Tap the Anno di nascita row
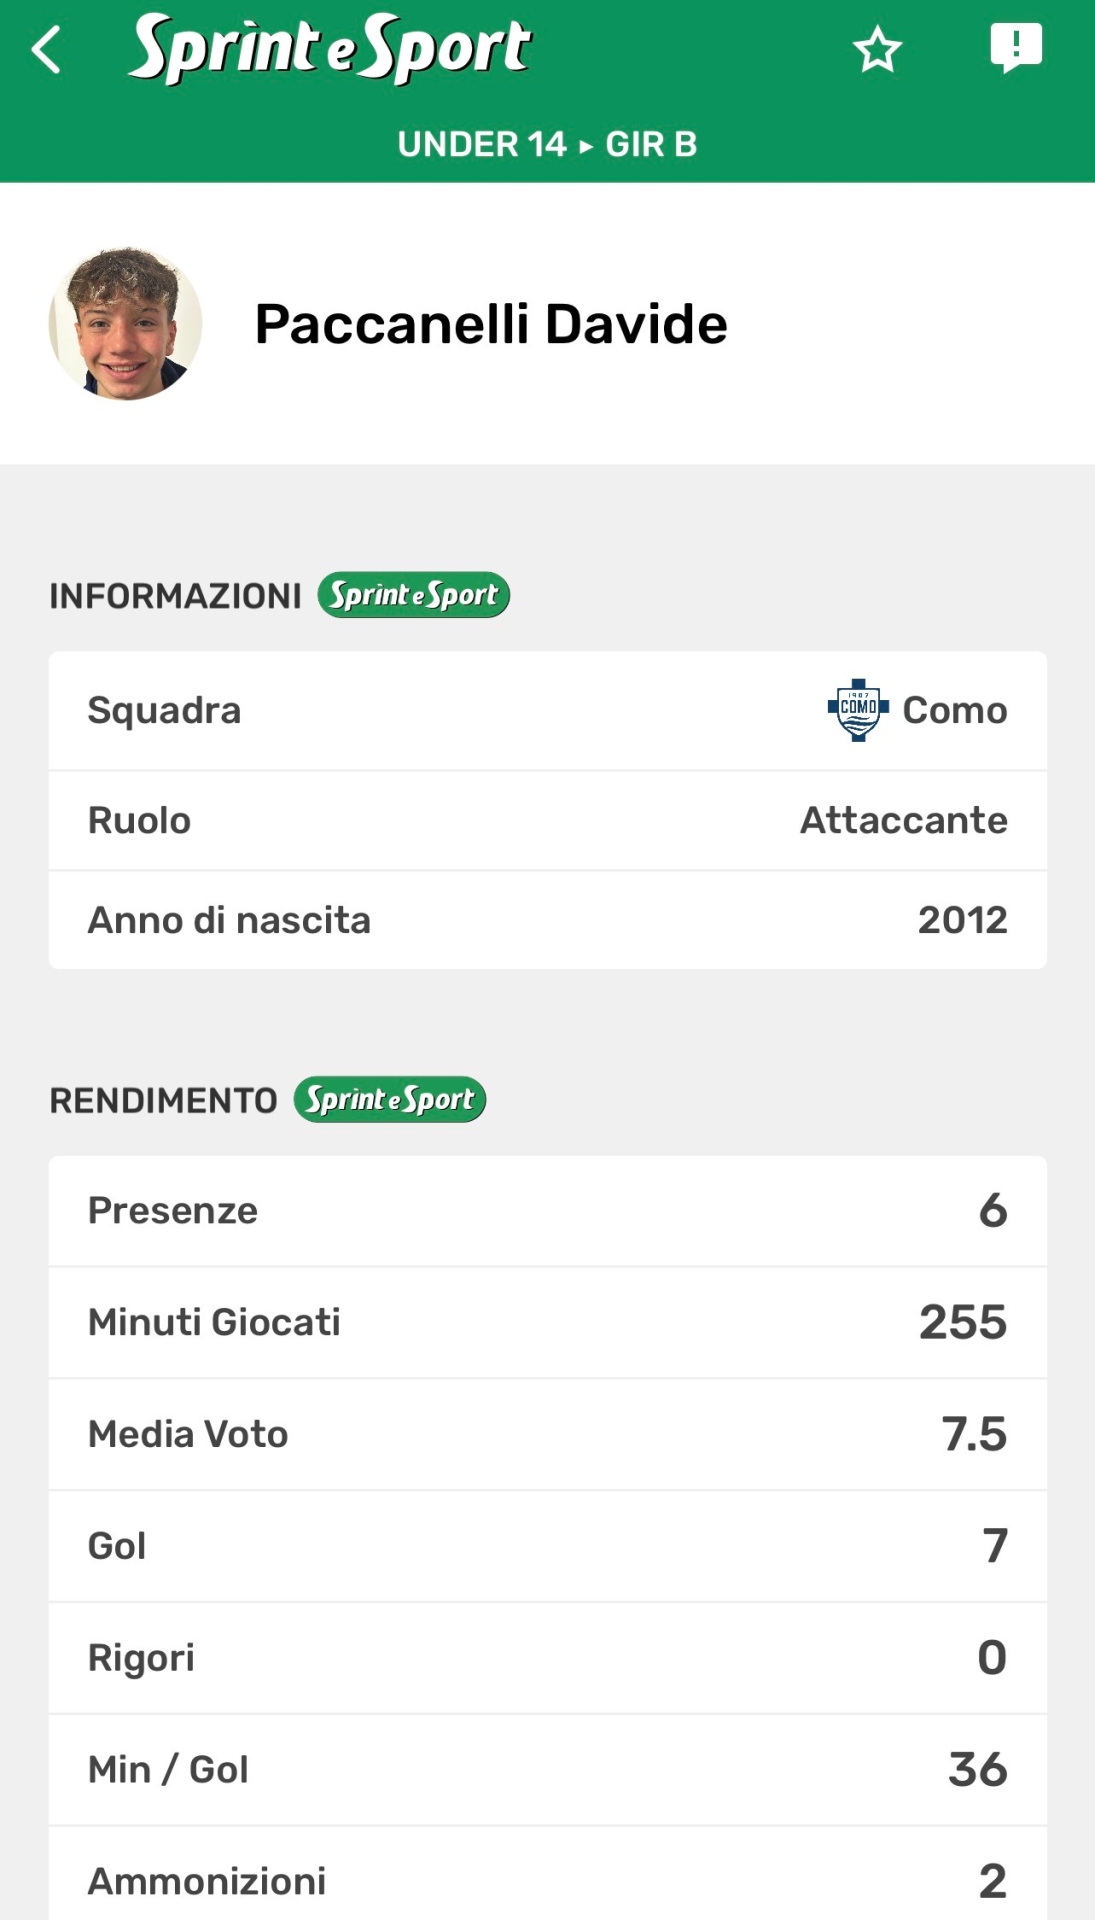The width and height of the screenshot is (1095, 1920). pyautogui.click(x=547, y=920)
